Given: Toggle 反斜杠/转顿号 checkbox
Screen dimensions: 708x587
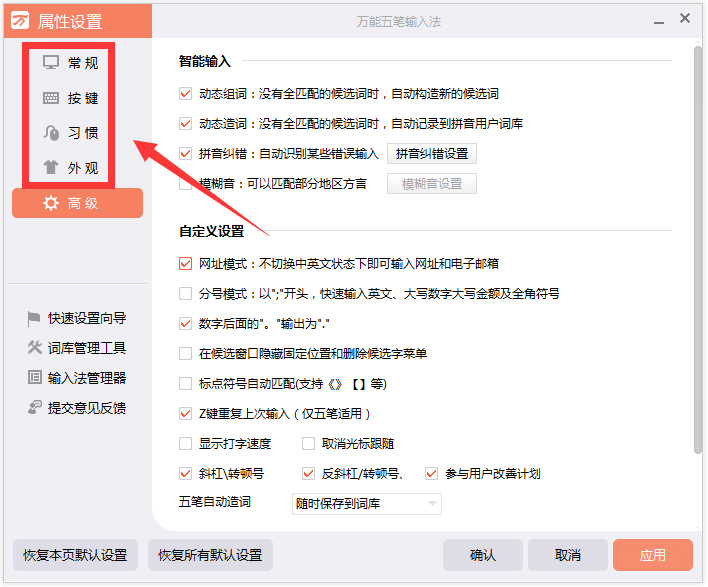Looking at the screenshot, I should coord(308,473).
